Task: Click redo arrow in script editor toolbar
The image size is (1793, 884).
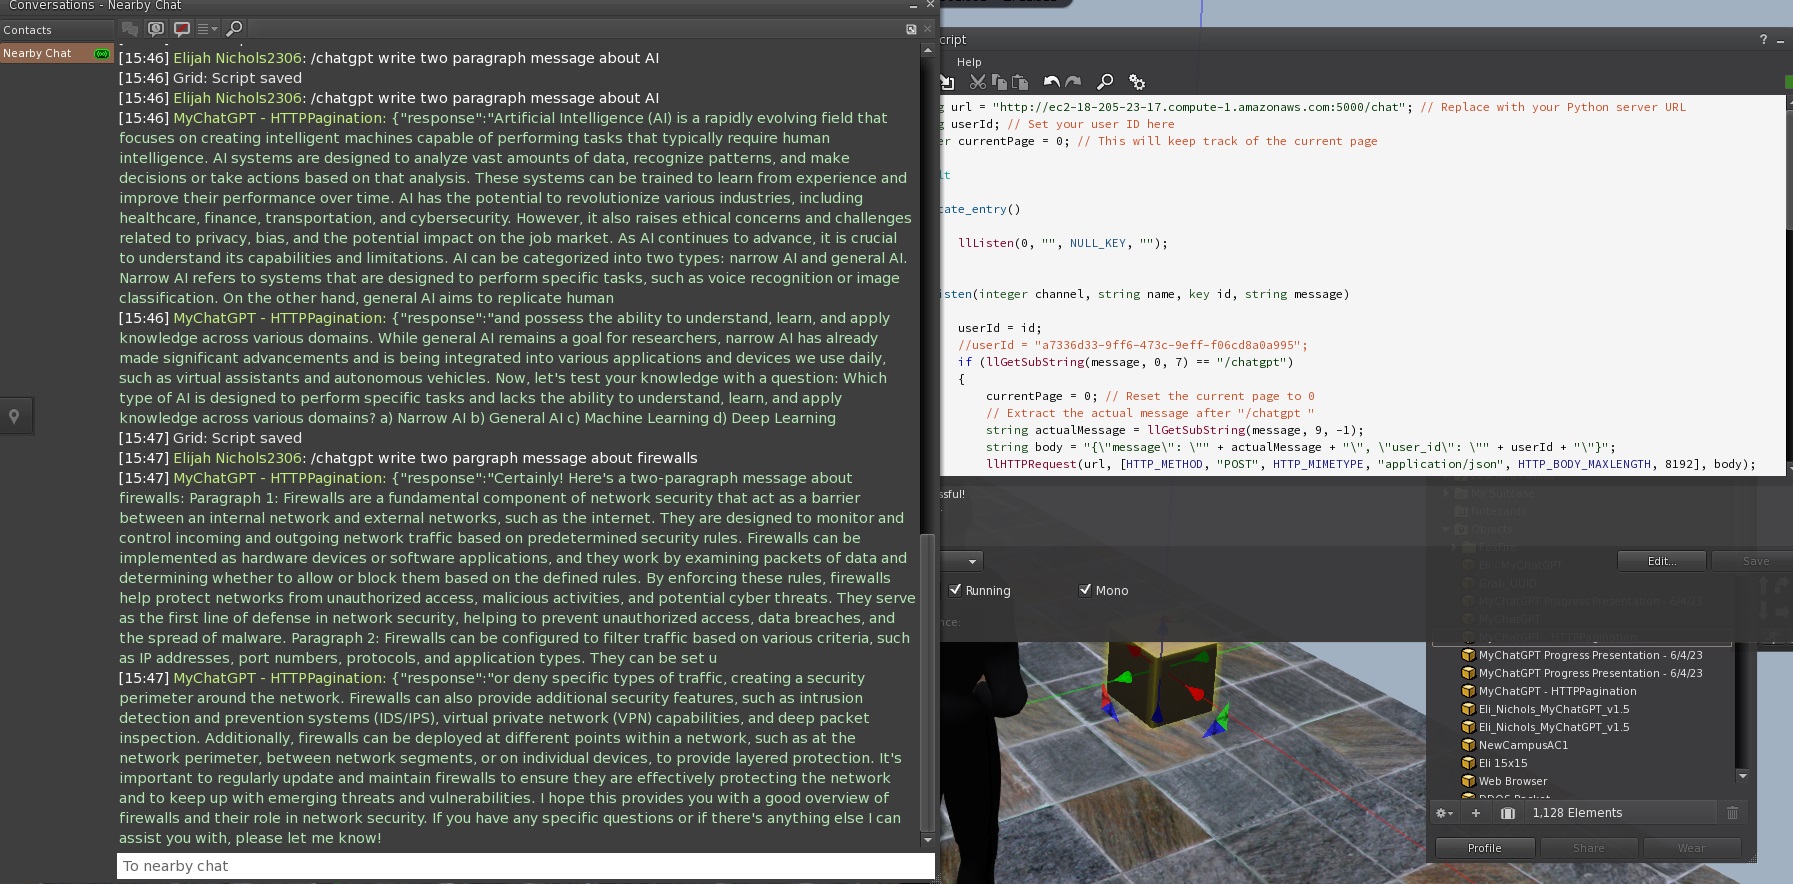Action: pos(1073,82)
